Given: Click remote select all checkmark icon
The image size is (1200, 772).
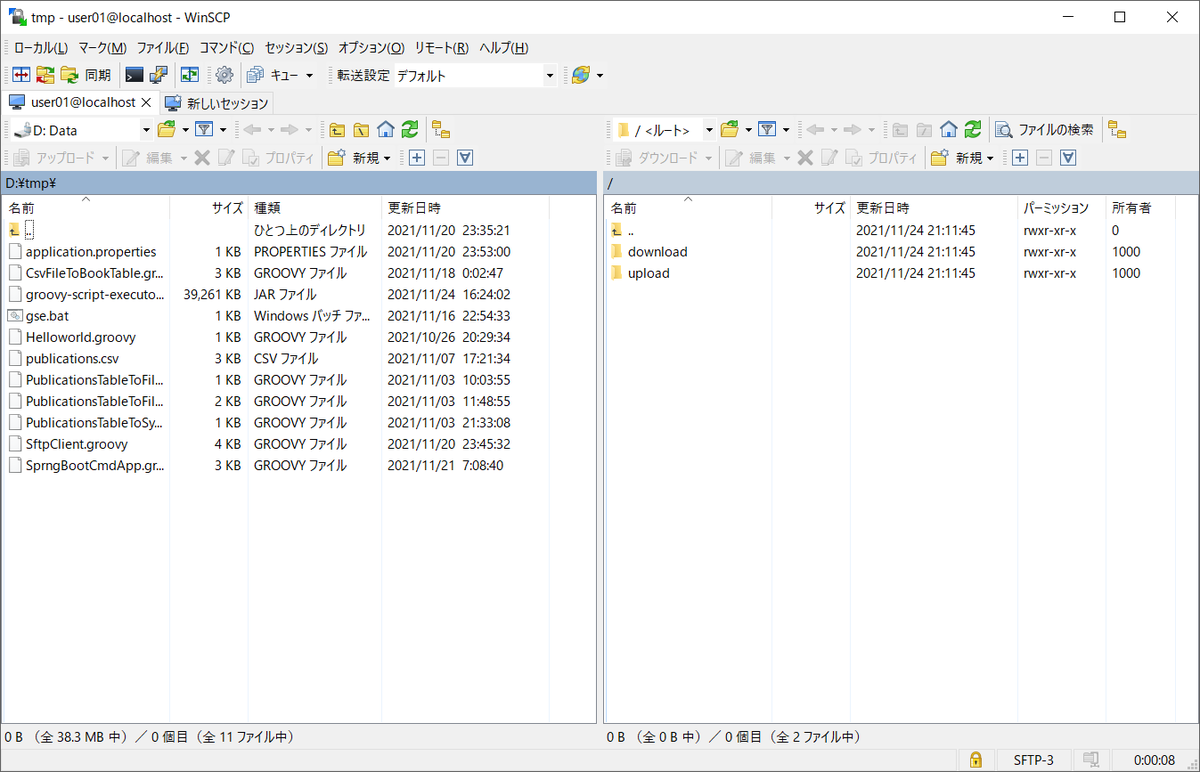Looking at the screenshot, I should (x=1068, y=157).
